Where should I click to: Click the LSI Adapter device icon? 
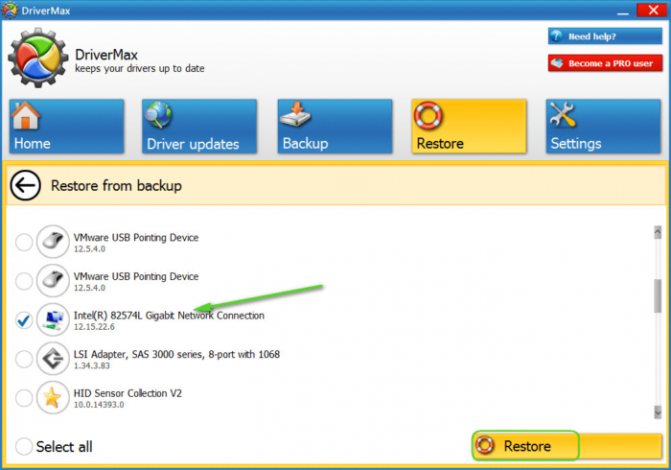pyautogui.click(x=53, y=359)
